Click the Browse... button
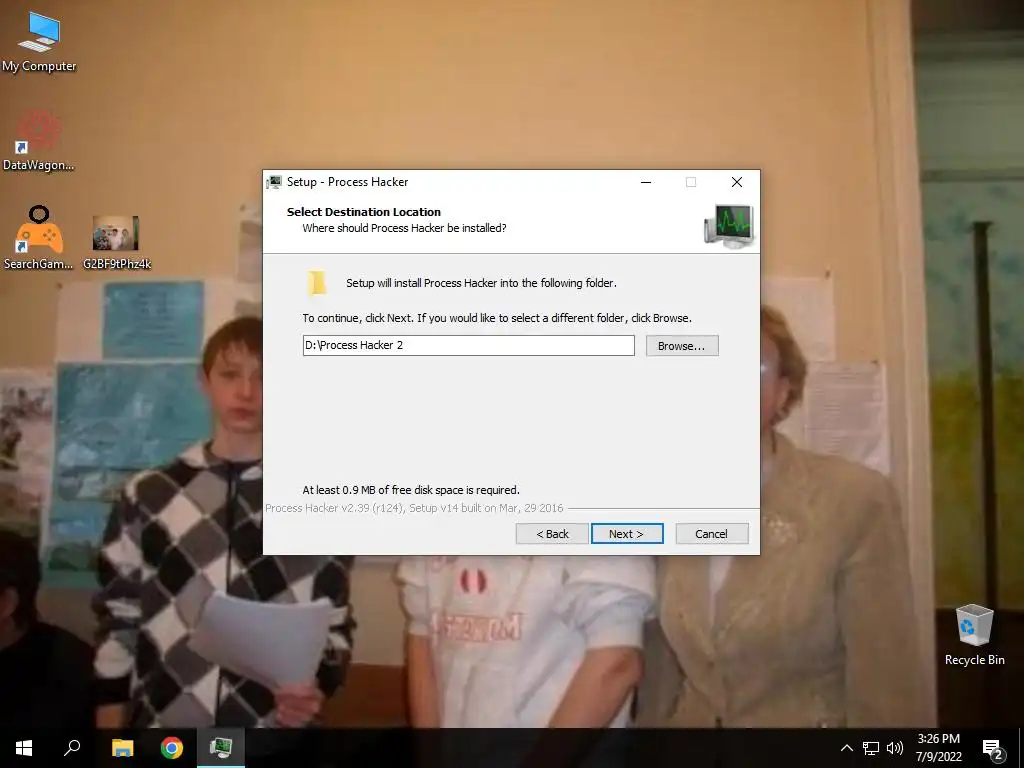 682,345
